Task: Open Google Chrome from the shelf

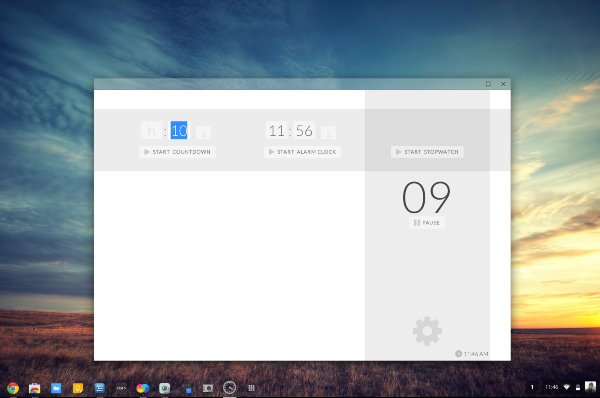Action: click(x=13, y=388)
